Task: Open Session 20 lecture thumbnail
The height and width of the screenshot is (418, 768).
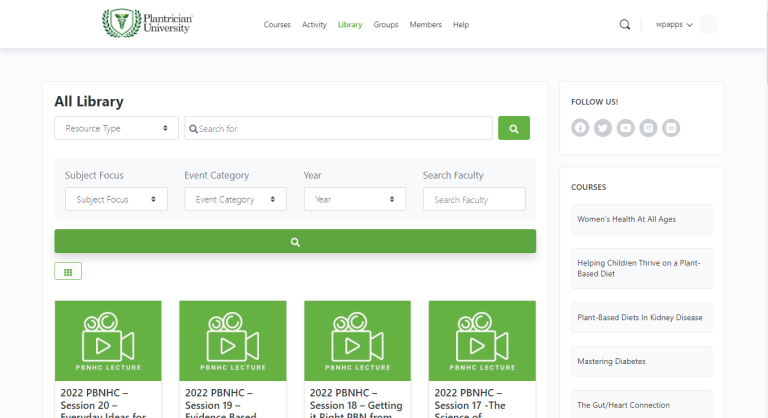Action: [108, 339]
